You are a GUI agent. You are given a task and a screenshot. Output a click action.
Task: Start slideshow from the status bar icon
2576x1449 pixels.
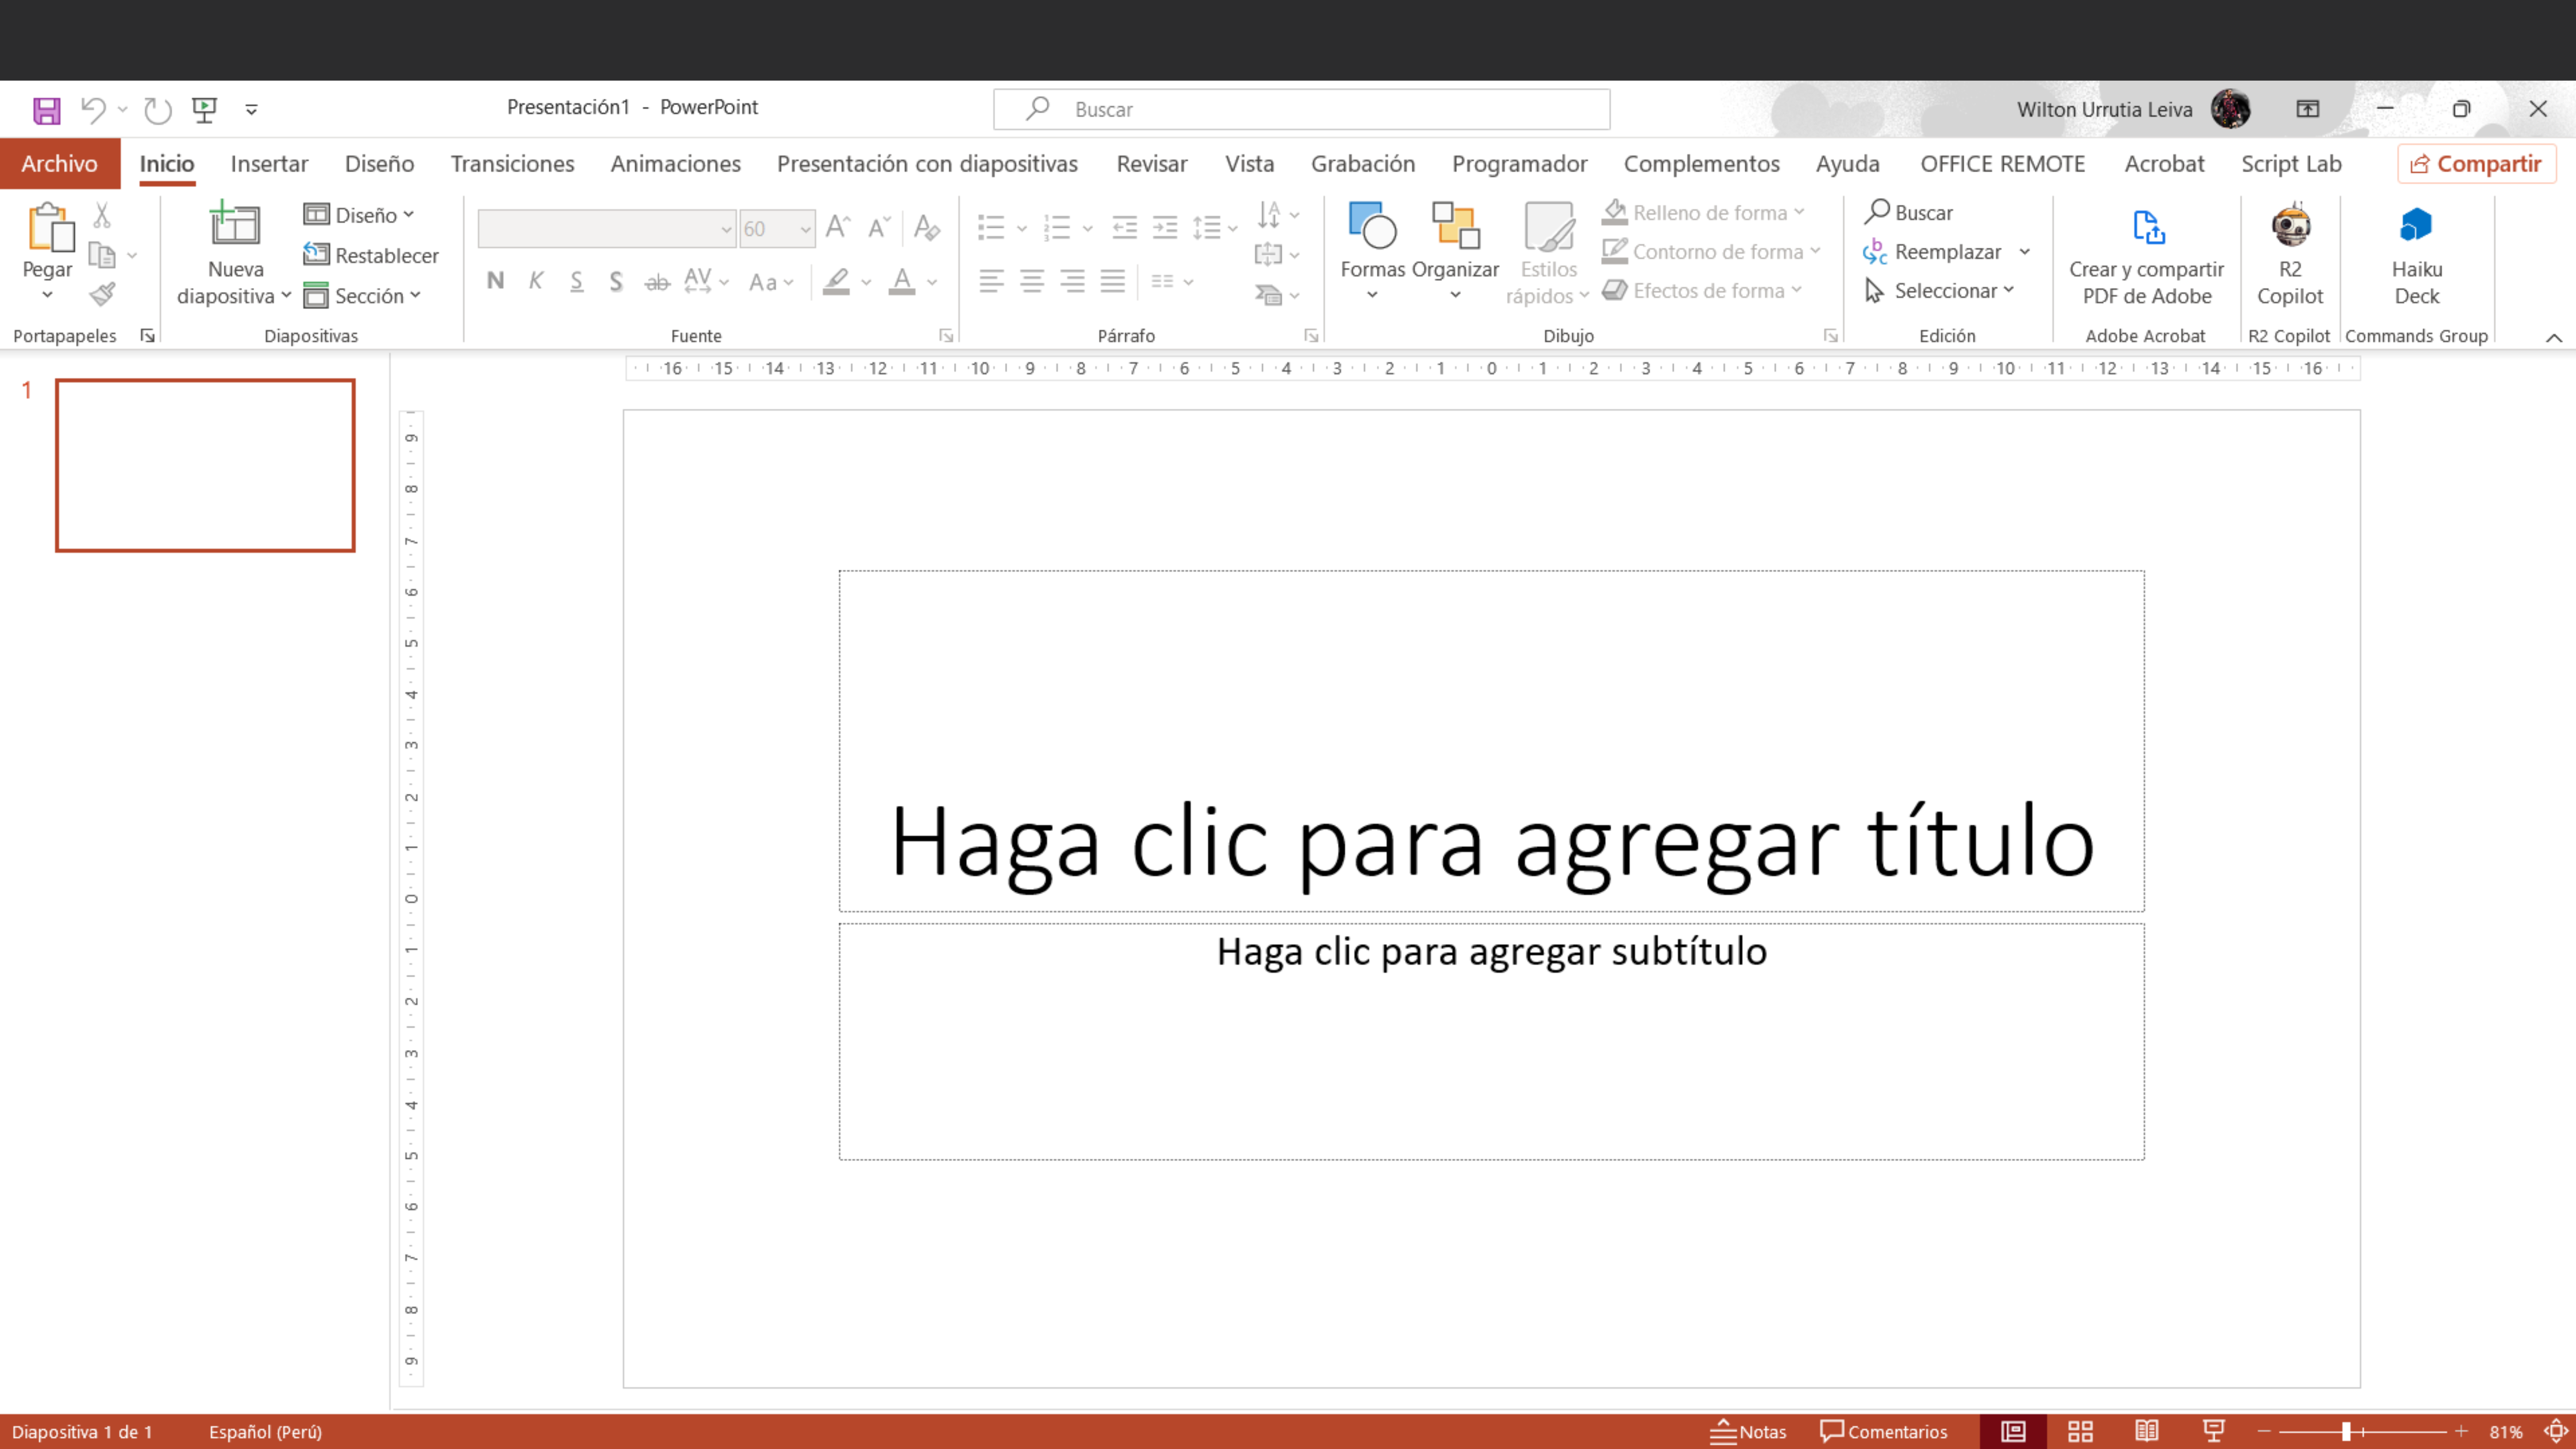(2214, 1431)
